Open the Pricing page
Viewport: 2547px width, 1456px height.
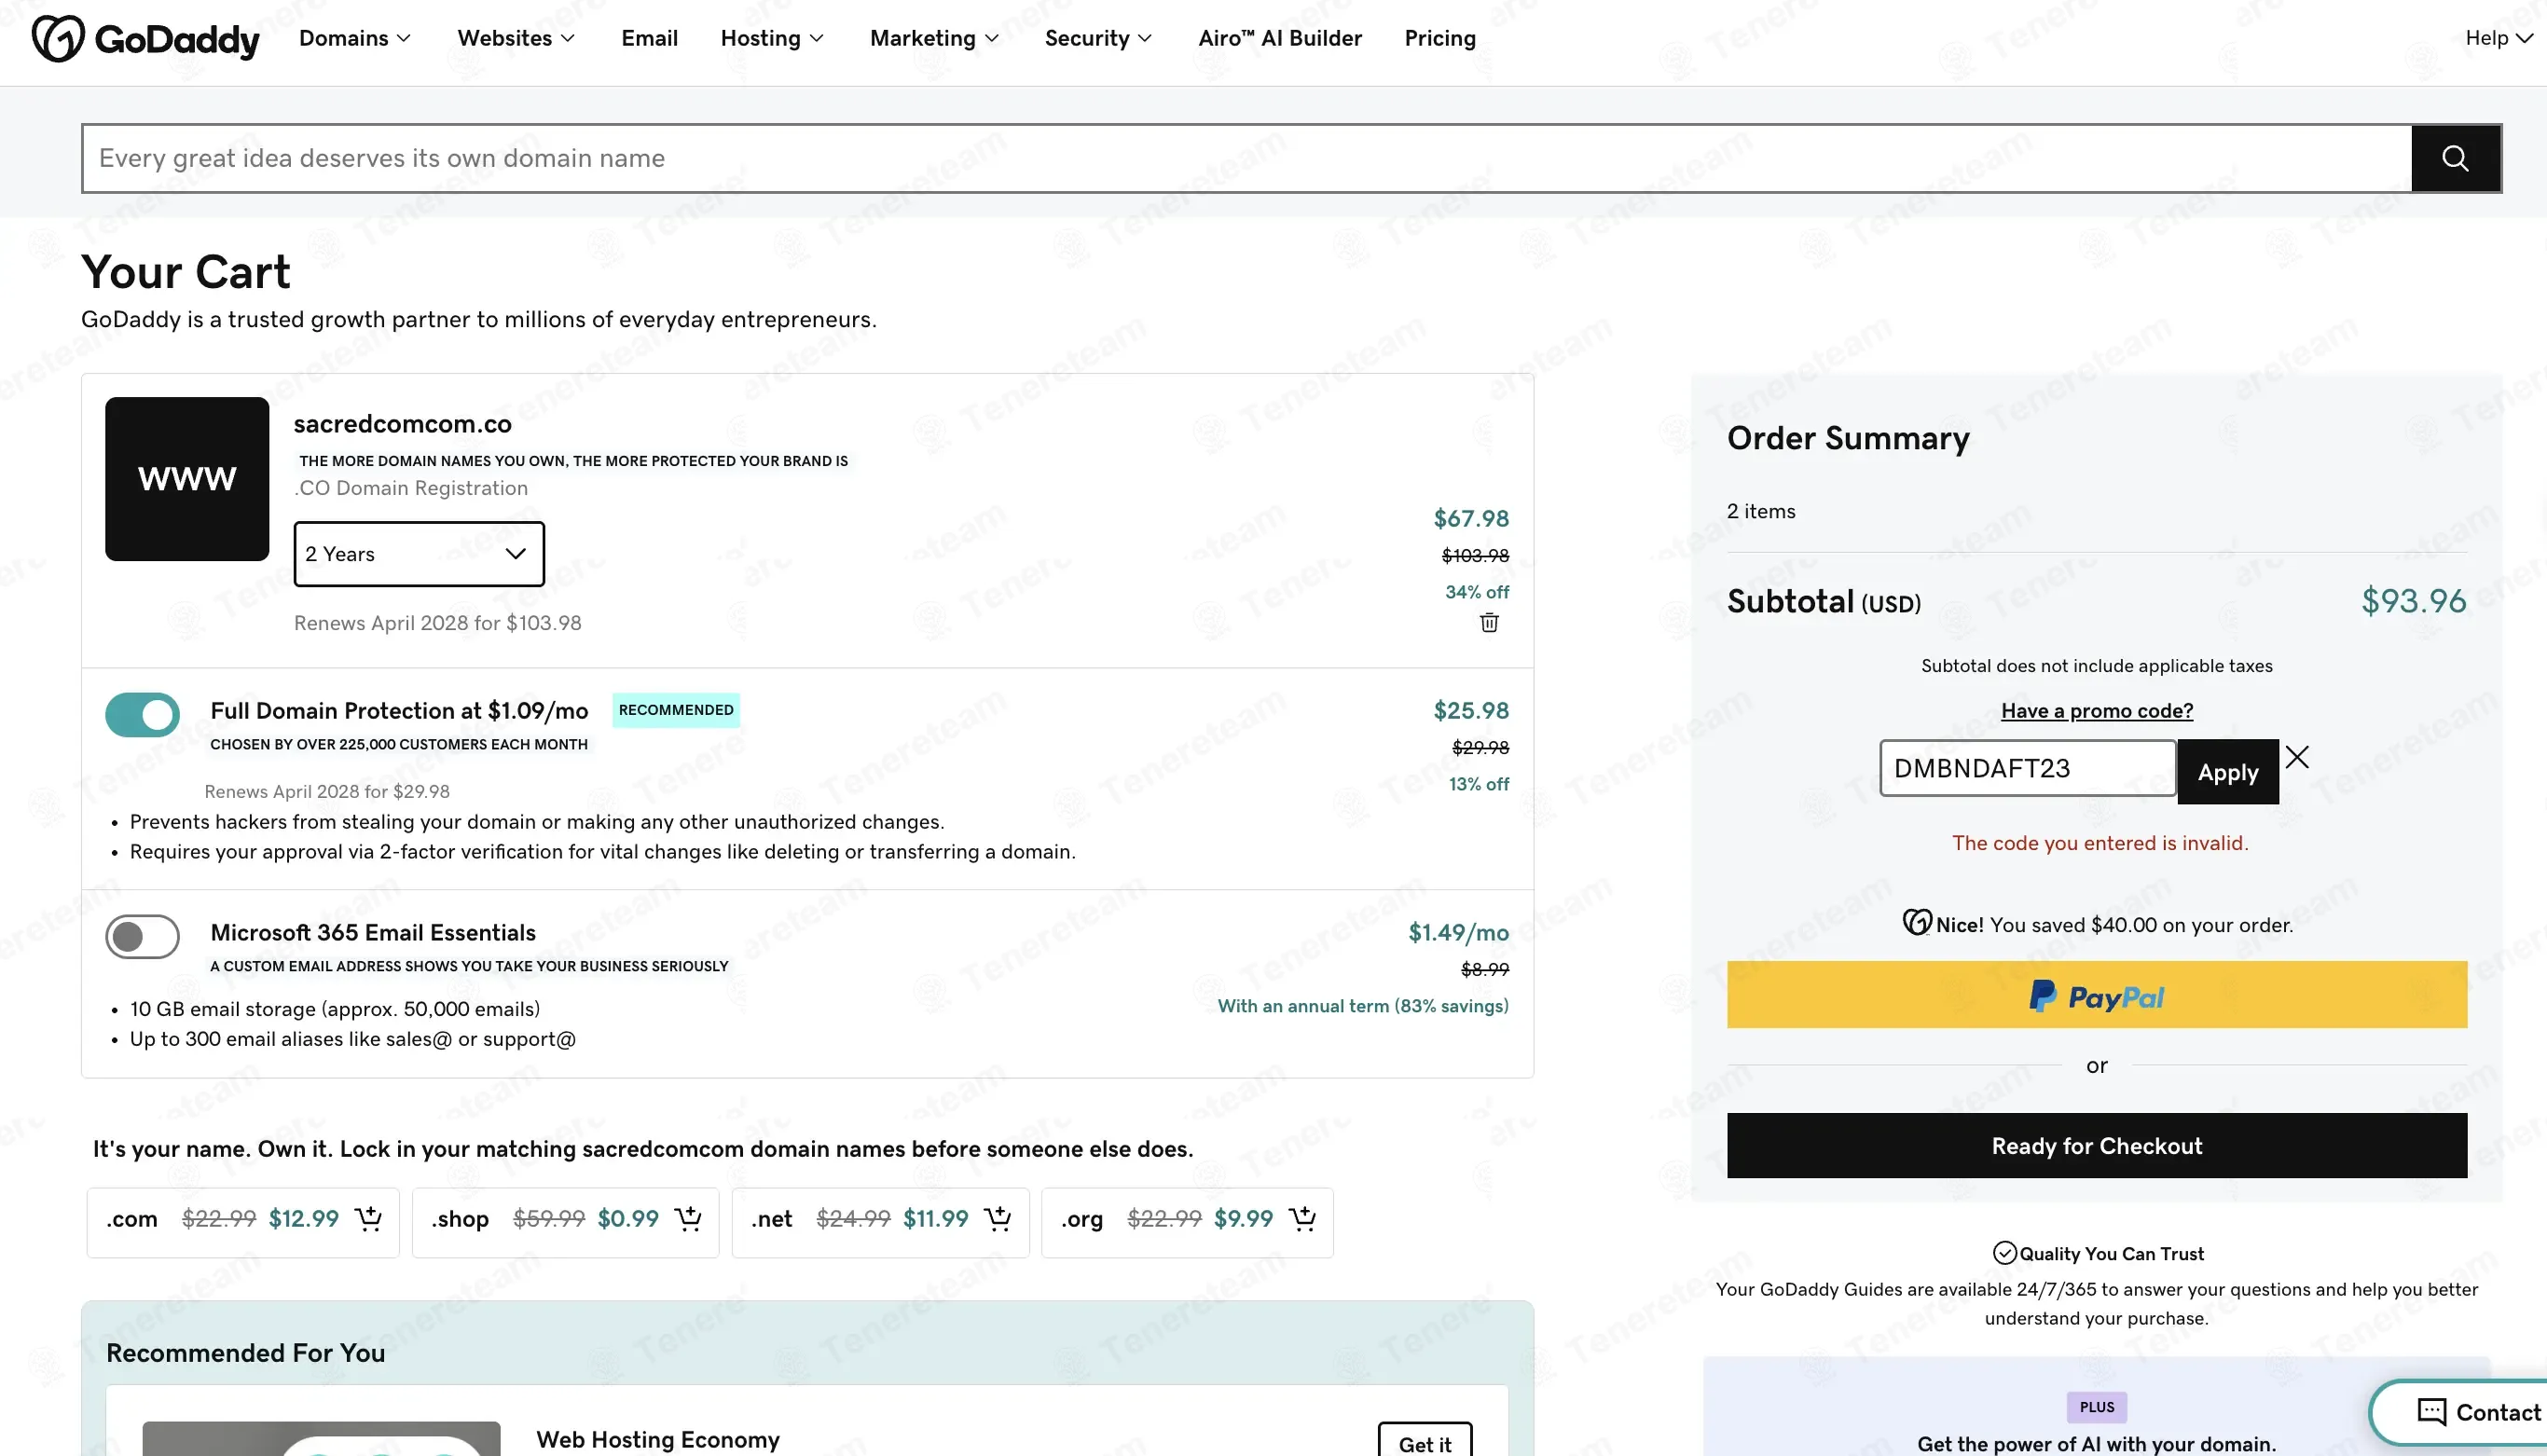pyautogui.click(x=1440, y=38)
